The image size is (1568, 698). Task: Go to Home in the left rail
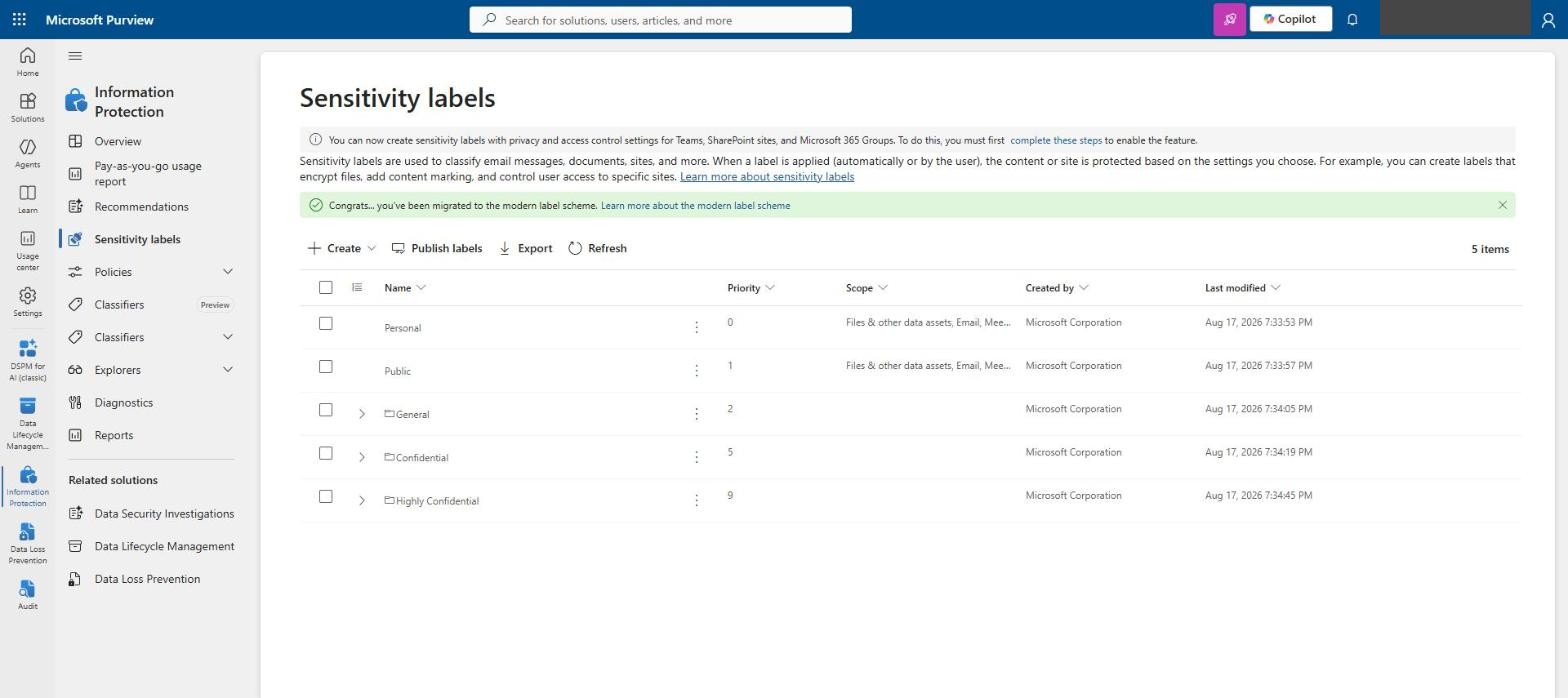[x=27, y=61]
